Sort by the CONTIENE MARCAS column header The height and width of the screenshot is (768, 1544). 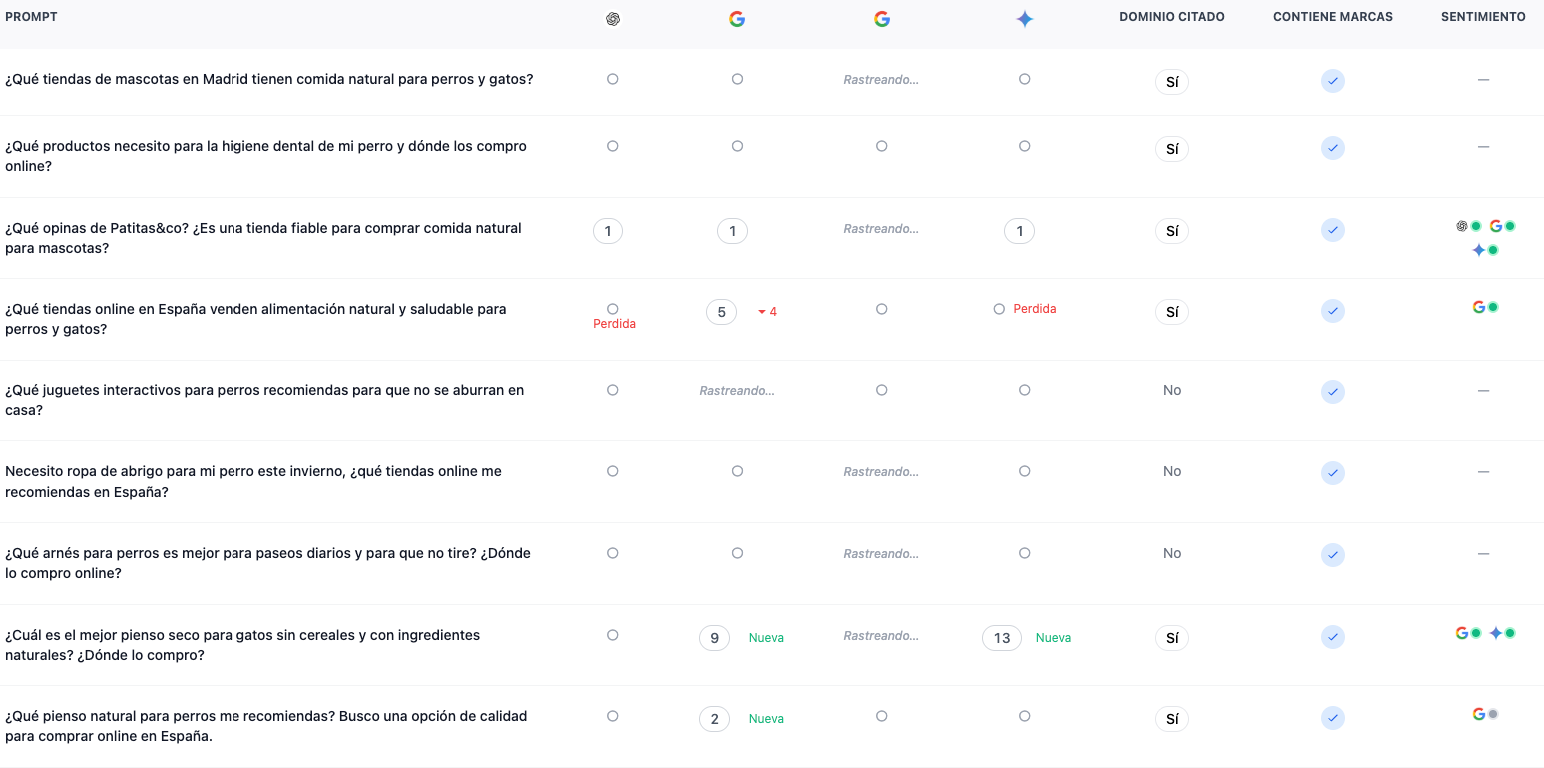(1333, 17)
